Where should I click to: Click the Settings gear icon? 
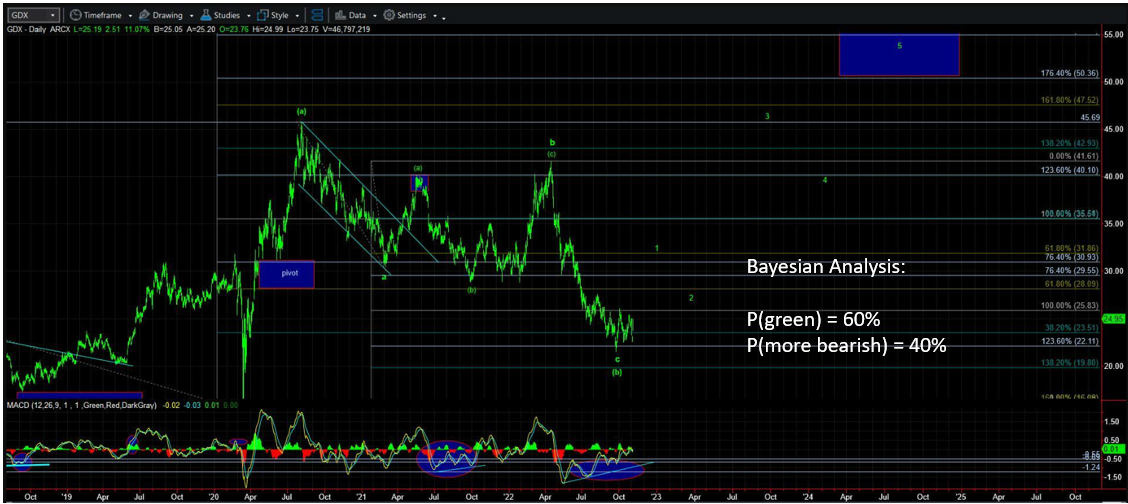(388, 15)
